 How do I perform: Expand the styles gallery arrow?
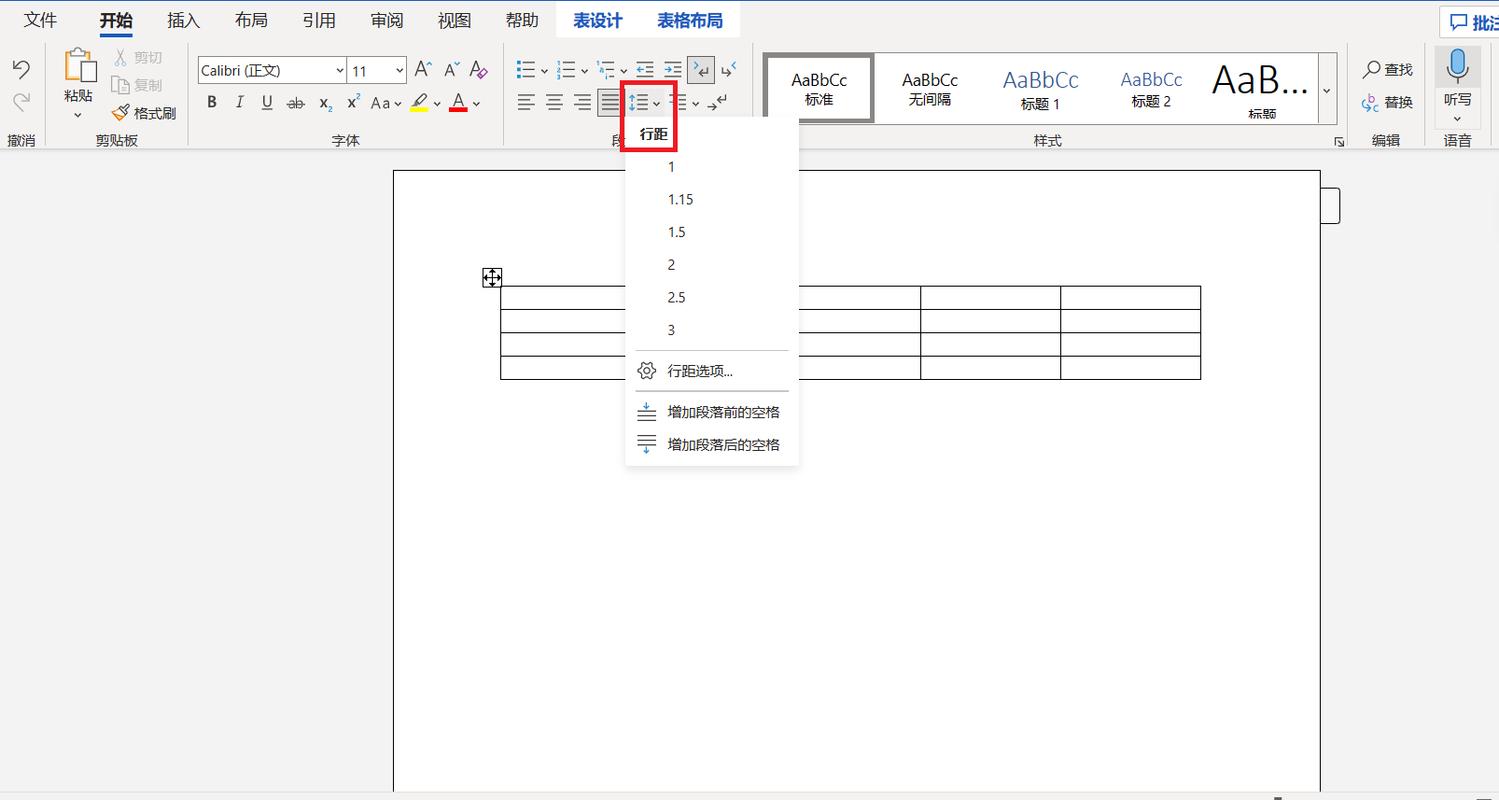(1326, 89)
